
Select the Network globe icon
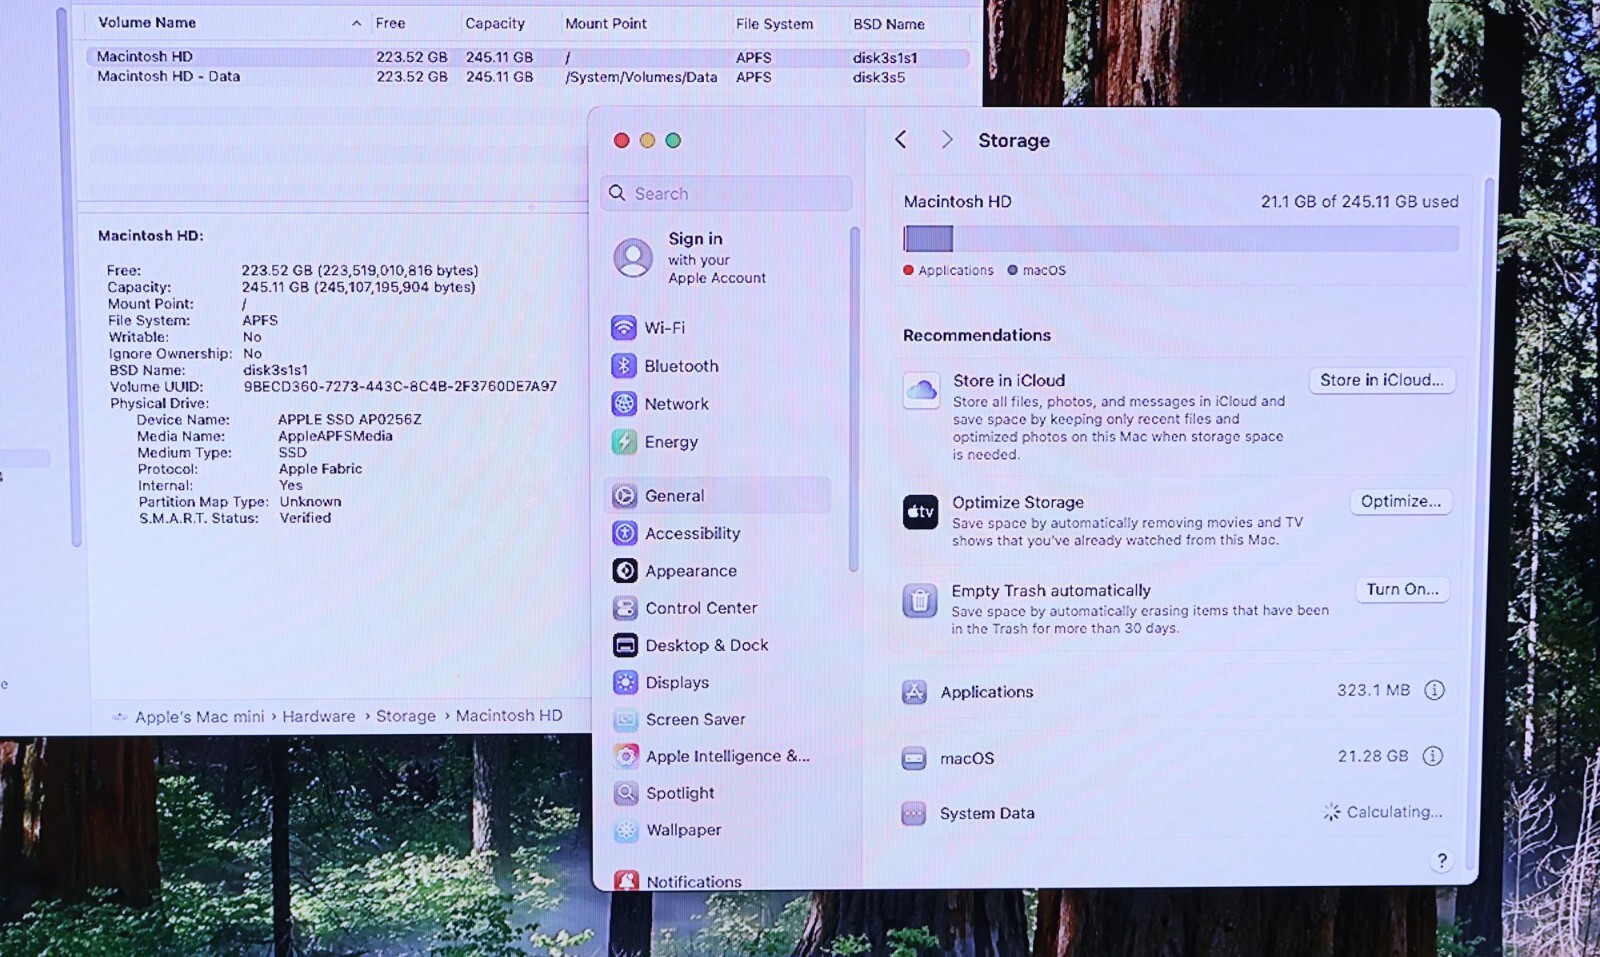point(624,404)
